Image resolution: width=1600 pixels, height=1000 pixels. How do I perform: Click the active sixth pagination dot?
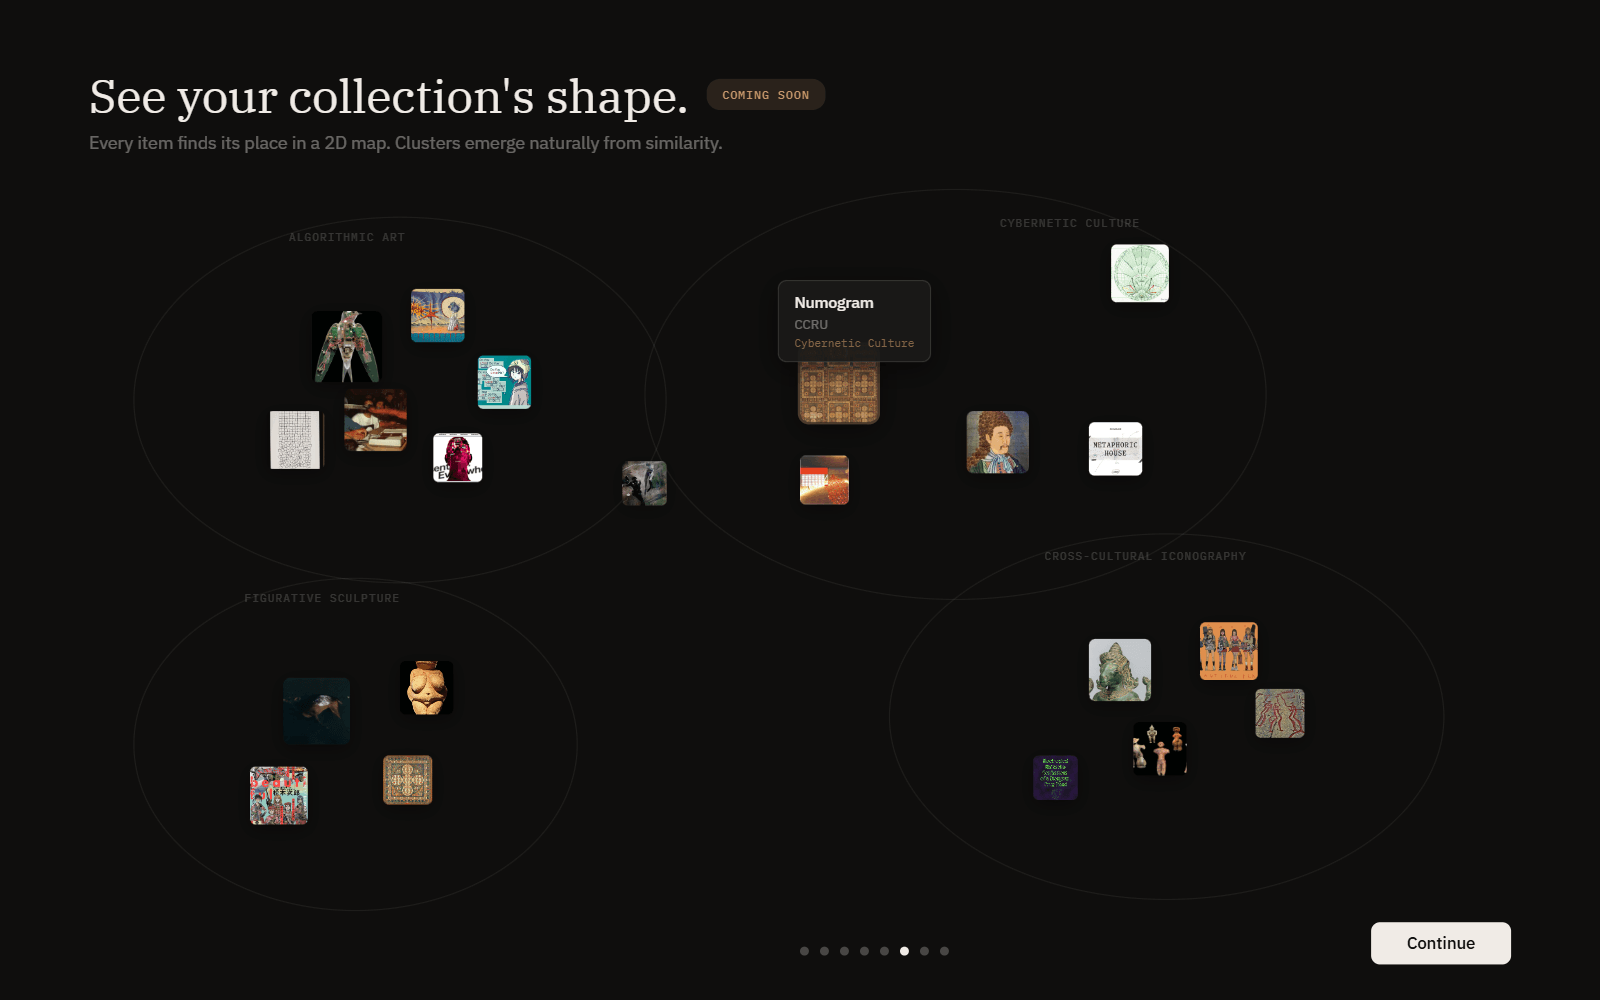coord(904,951)
